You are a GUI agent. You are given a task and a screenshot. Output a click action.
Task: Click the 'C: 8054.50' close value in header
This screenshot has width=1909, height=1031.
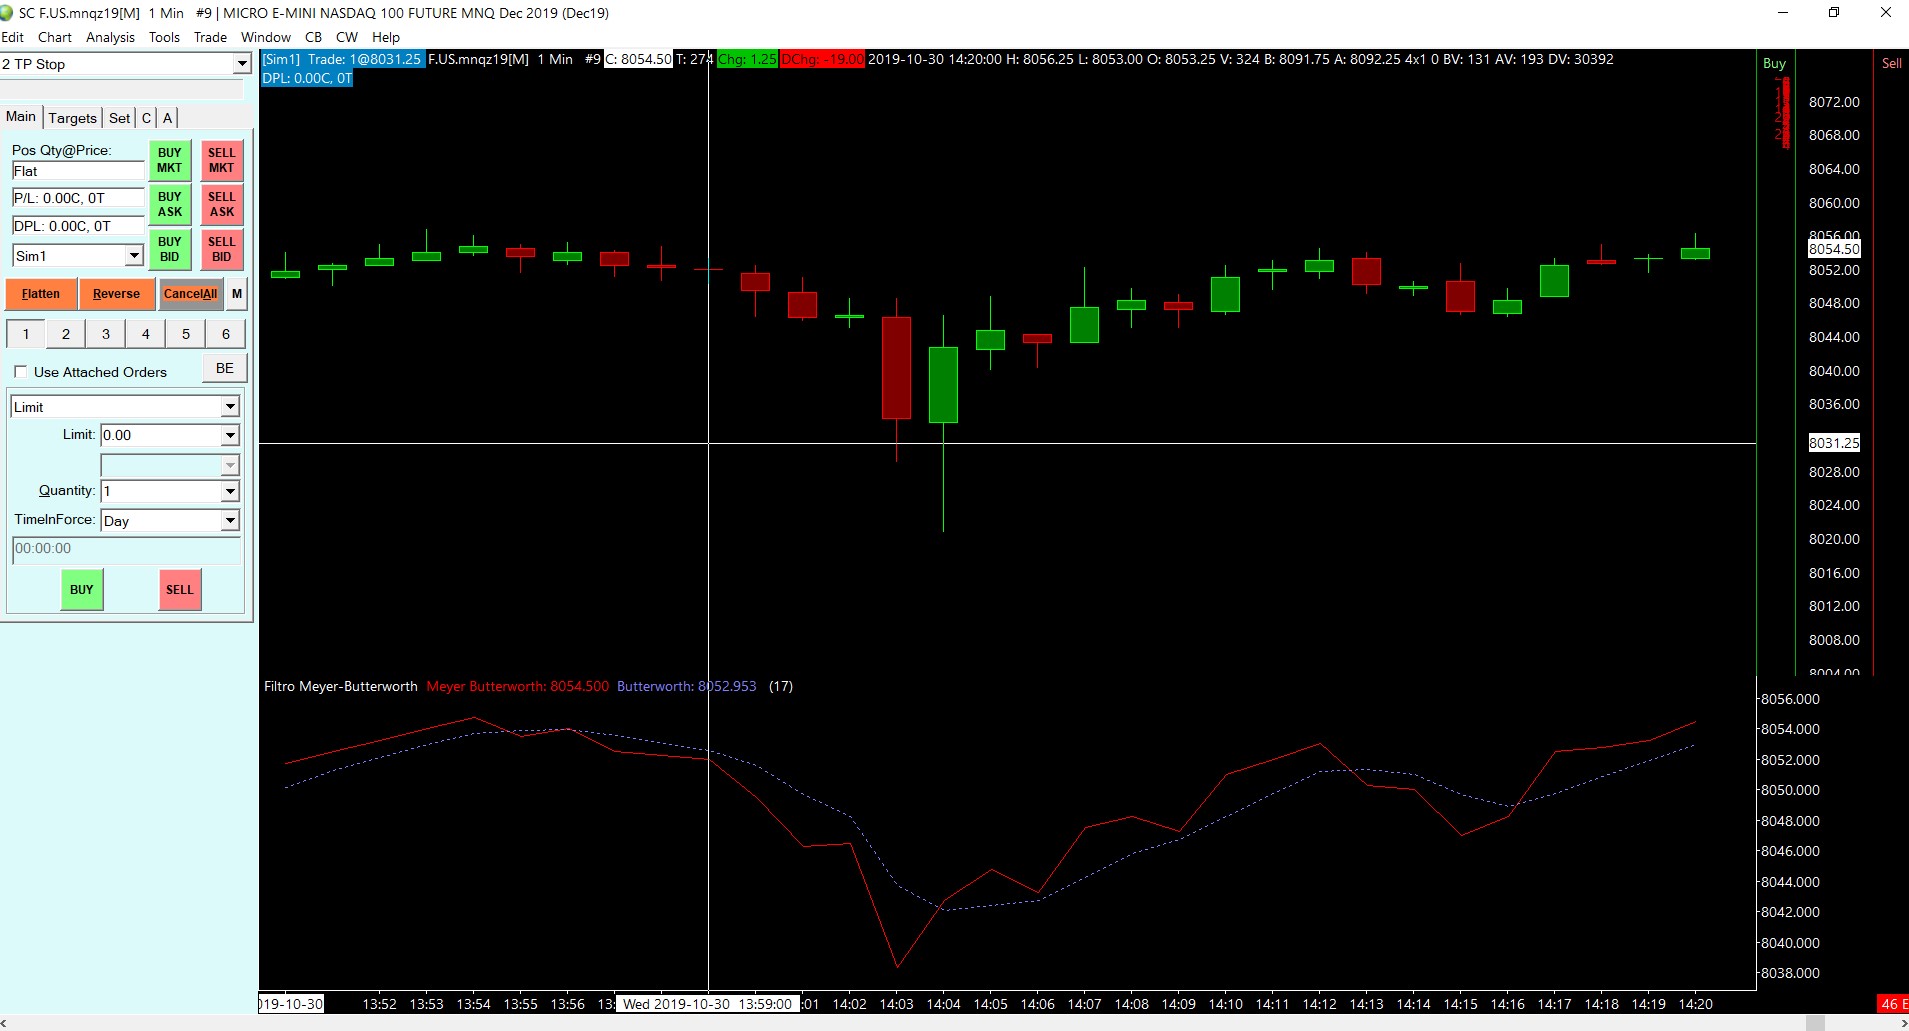pyautogui.click(x=638, y=59)
